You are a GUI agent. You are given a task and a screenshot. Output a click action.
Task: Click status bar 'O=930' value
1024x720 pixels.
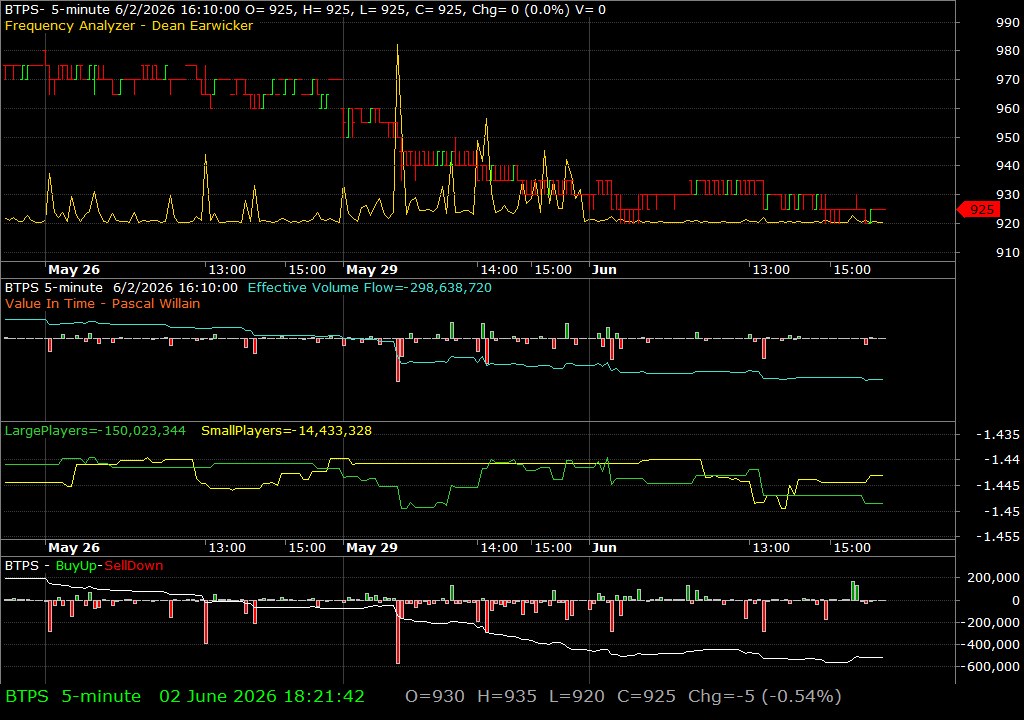[x=435, y=696]
